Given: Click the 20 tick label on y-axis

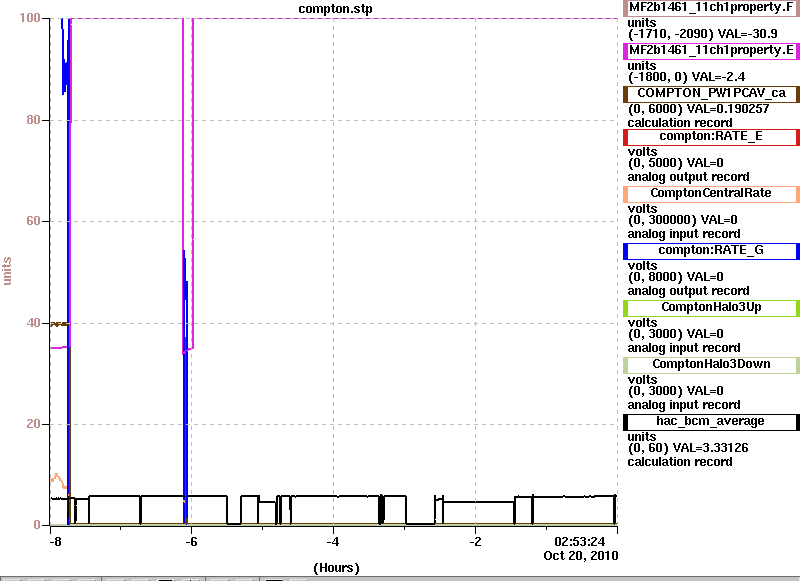Looking at the screenshot, I should tap(33, 424).
